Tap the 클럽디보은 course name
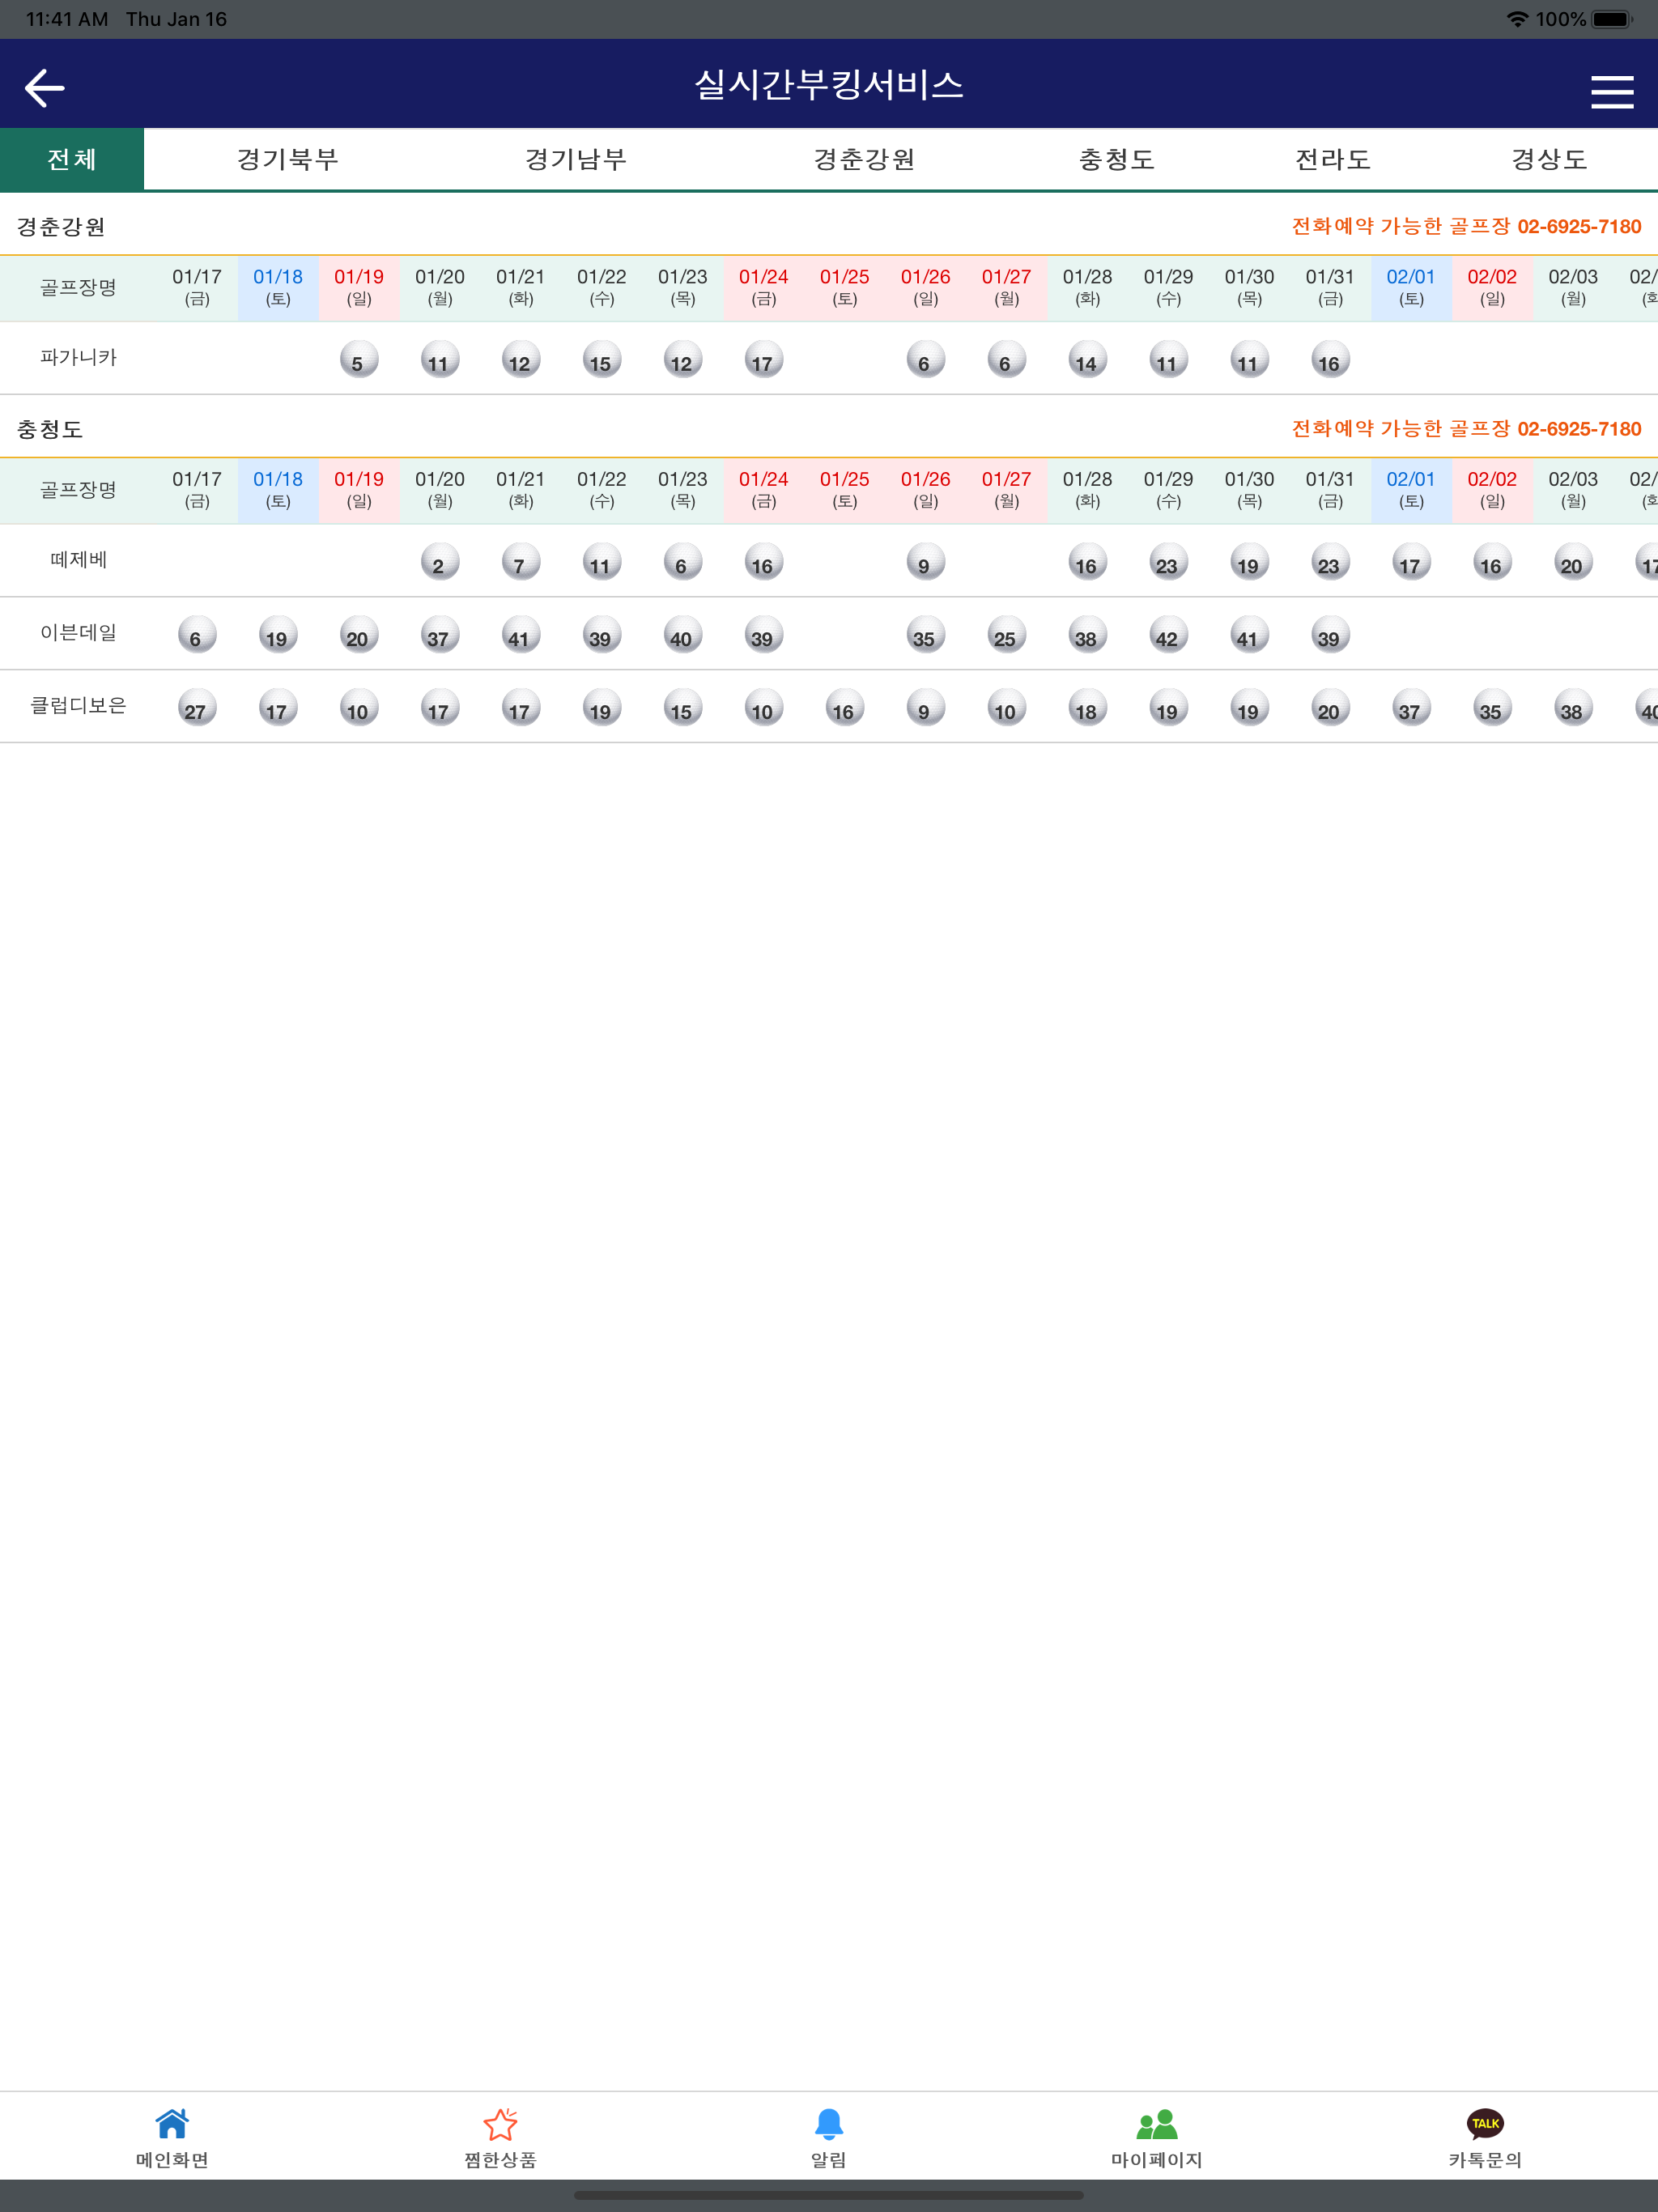The width and height of the screenshot is (1658, 2212). [78, 705]
